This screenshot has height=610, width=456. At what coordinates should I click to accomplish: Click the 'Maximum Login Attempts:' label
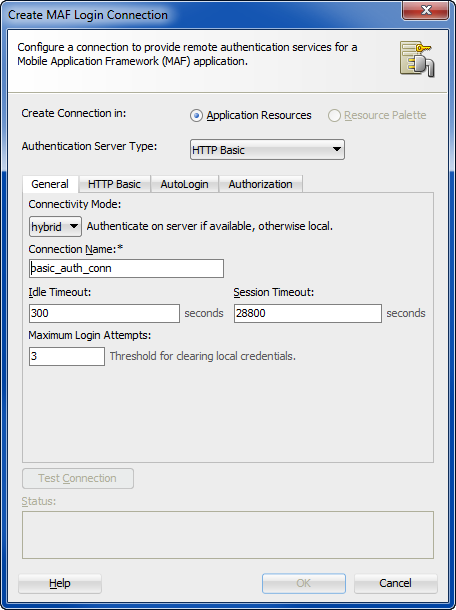click(x=90, y=335)
